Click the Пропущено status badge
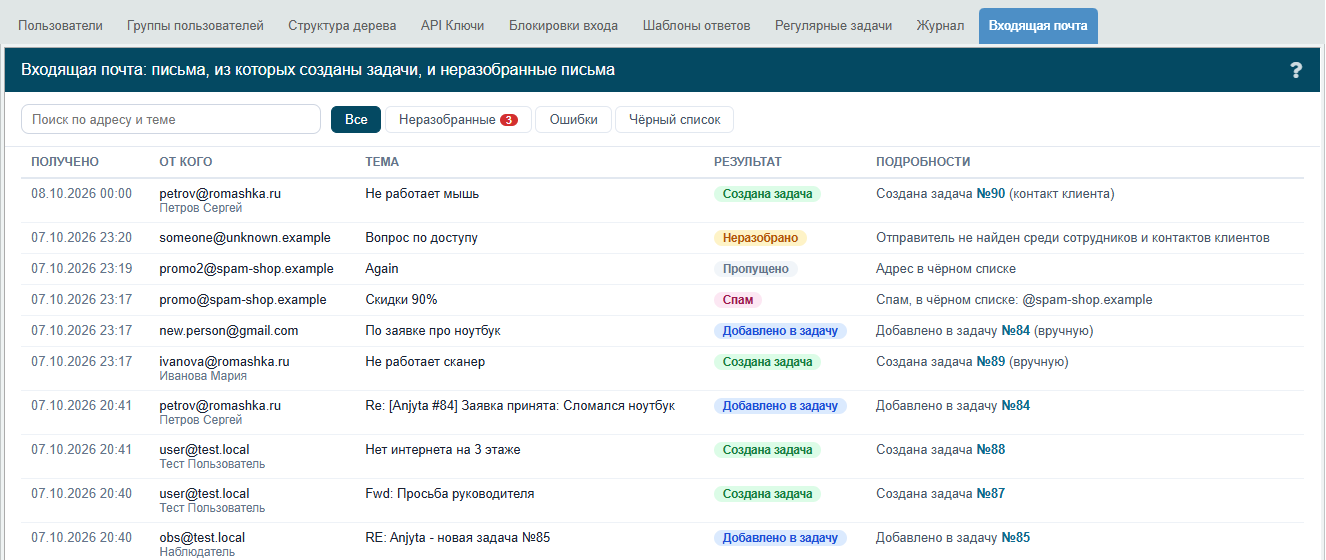This screenshot has width=1326, height=560. coord(755,268)
